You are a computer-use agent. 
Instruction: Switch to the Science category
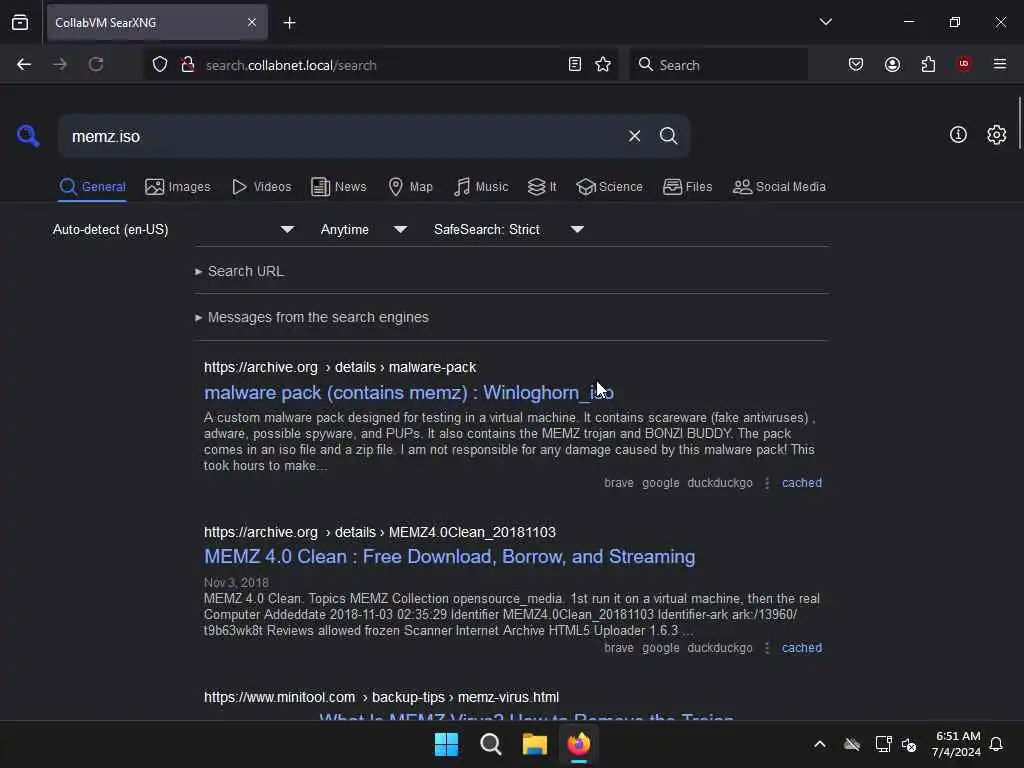pyautogui.click(x=609, y=187)
